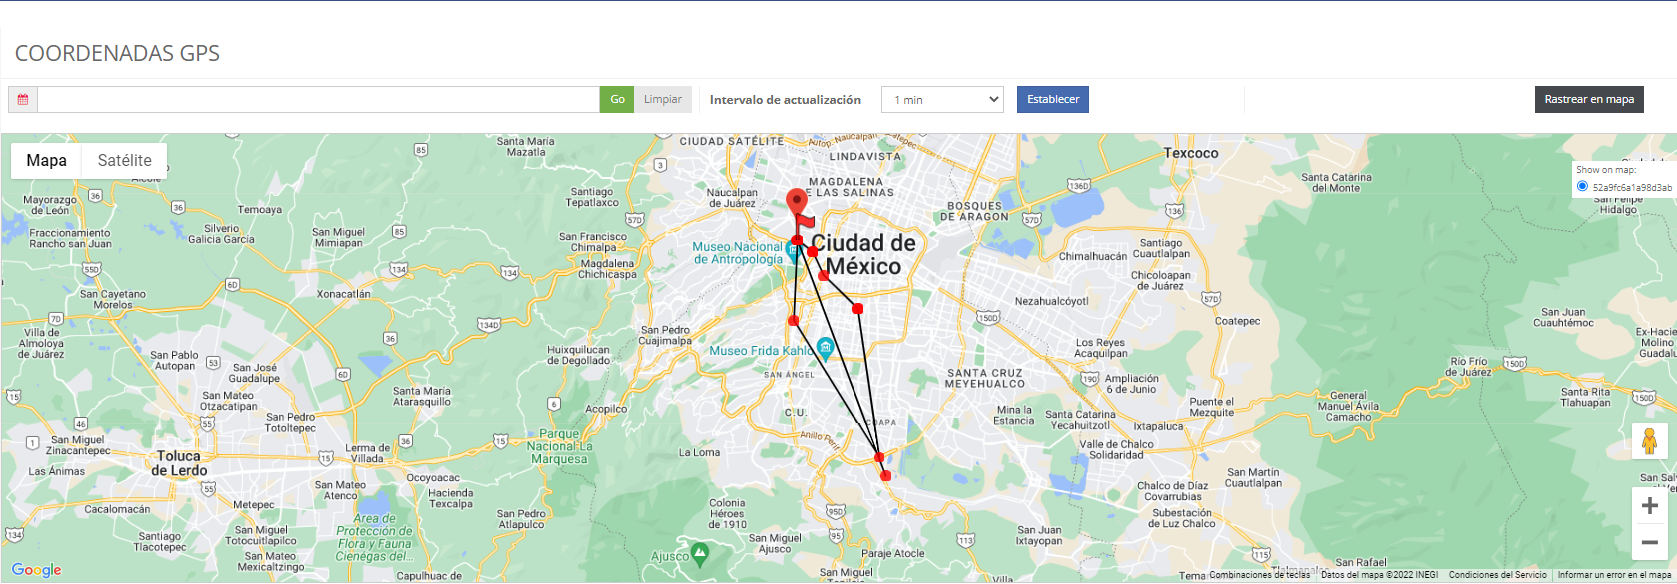Click the red location pin marker
Viewport: 1677px width, 584px height.
click(796, 202)
